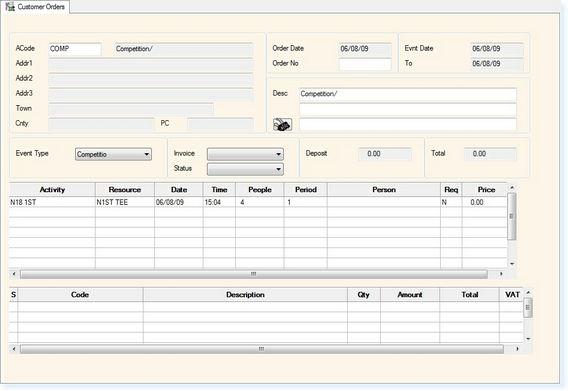This screenshot has width=568, height=391.
Task: Click the People cell showing 4
Action: [x=260, y=202]
